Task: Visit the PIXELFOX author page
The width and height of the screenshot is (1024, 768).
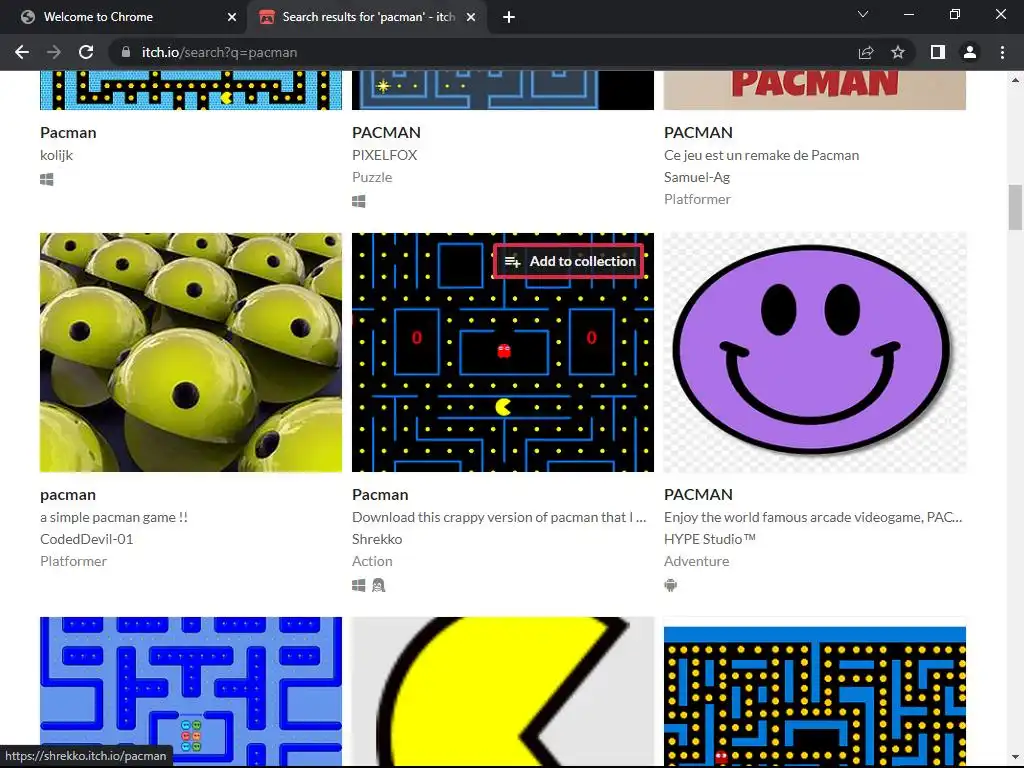Action: (384, 155)
